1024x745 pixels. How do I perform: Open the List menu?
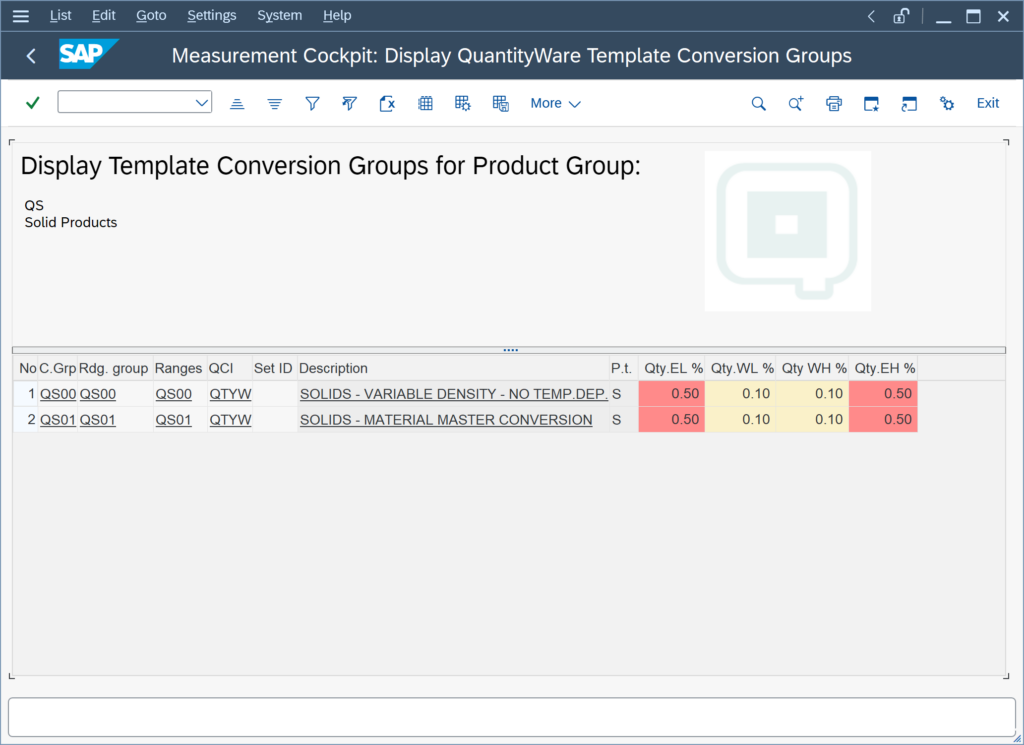tap(61, 15)
